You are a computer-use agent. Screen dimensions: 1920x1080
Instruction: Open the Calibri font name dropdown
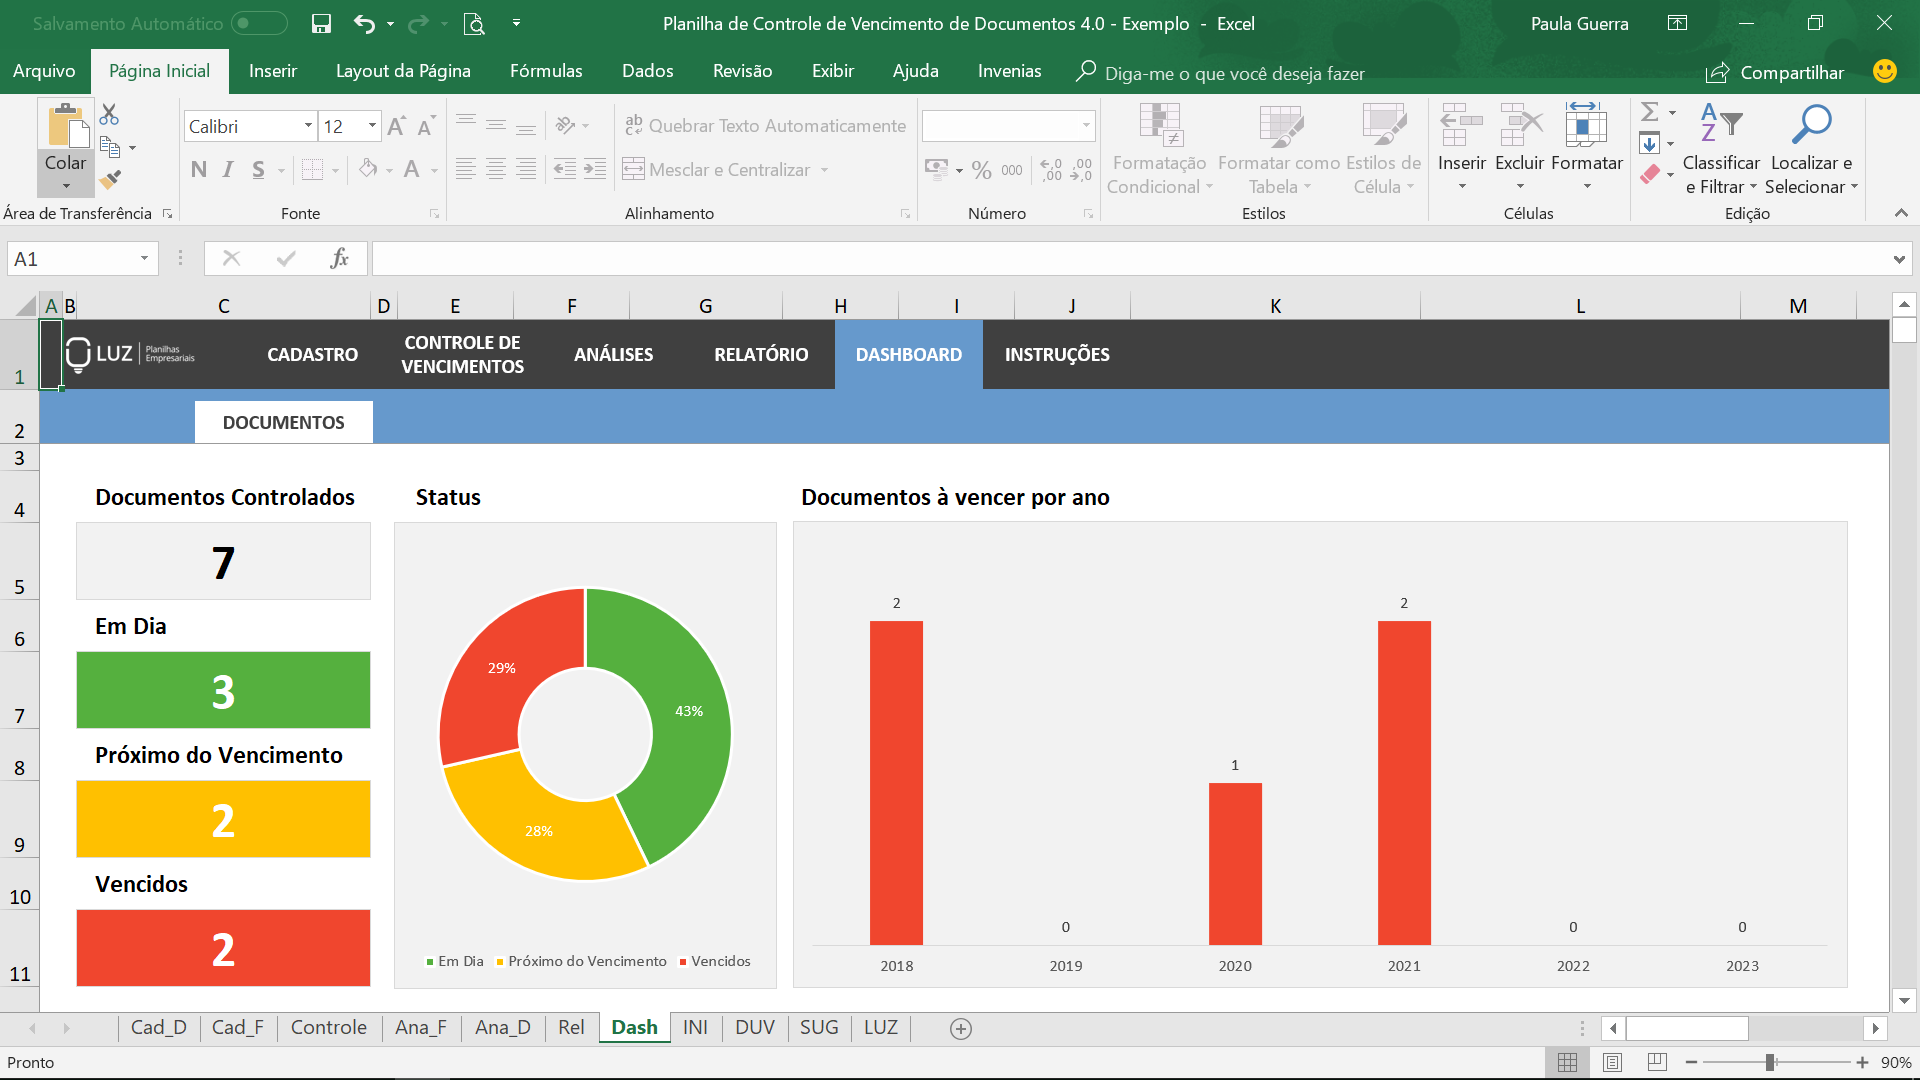(x=308, y=126)
